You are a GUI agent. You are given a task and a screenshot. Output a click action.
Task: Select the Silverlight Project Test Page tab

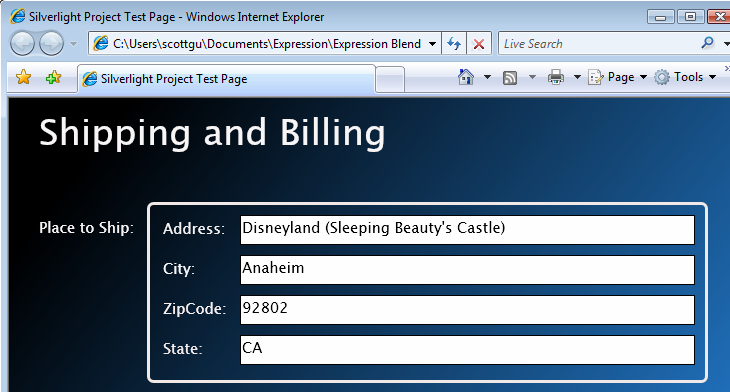pyautogui.click(x=226, y=79)
